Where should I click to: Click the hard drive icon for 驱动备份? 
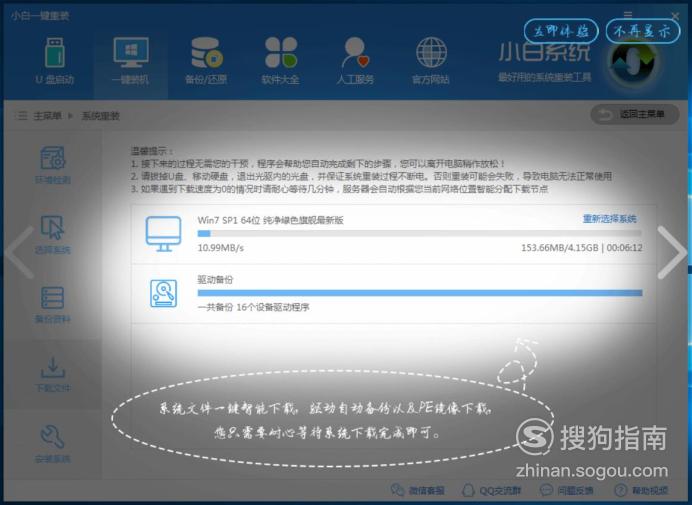(x=163, y=293)
